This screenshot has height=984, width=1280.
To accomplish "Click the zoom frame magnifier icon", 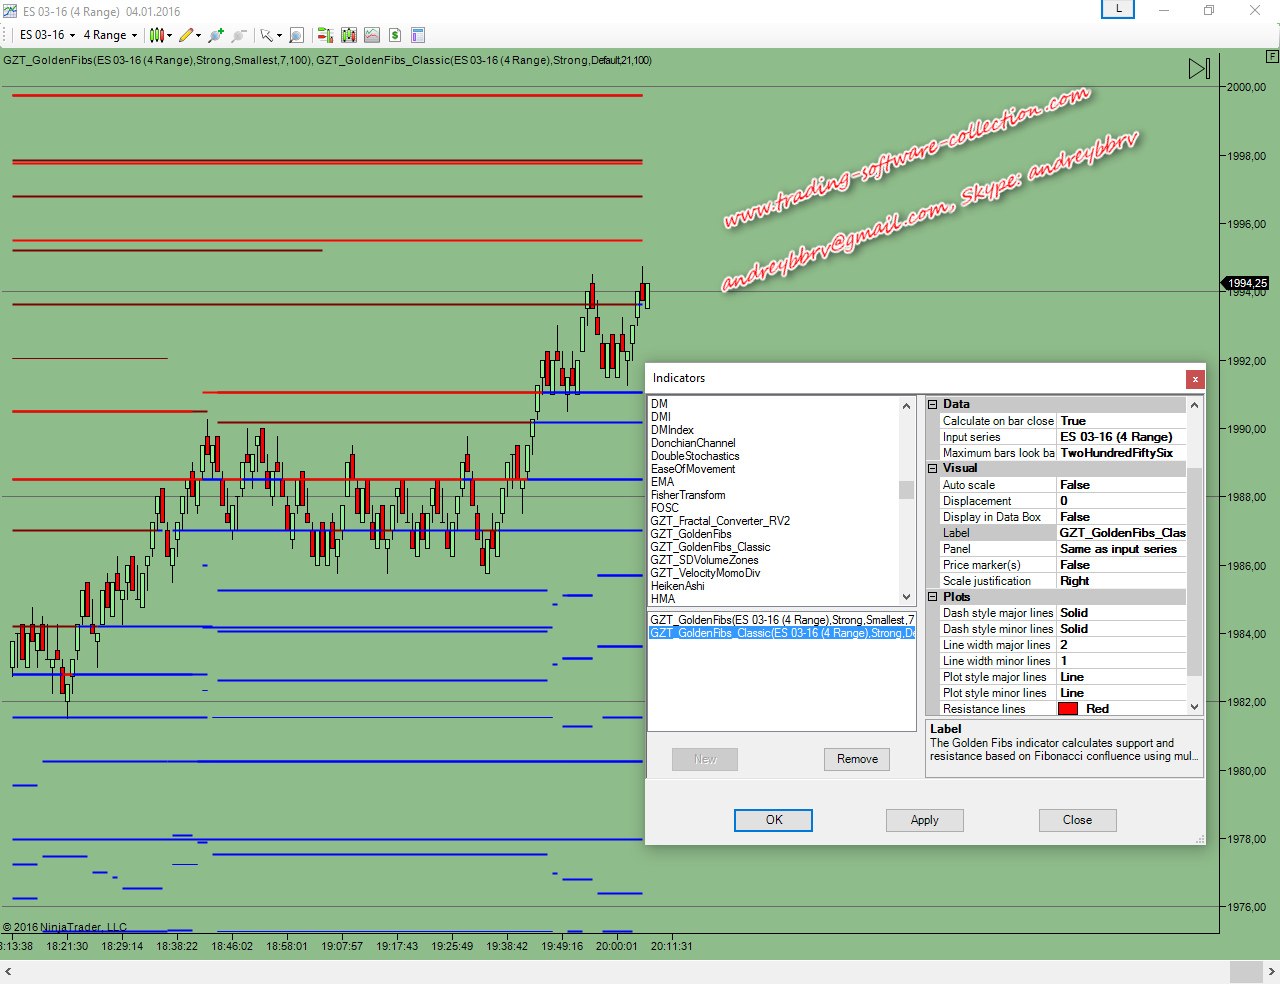I will point(296,35).
